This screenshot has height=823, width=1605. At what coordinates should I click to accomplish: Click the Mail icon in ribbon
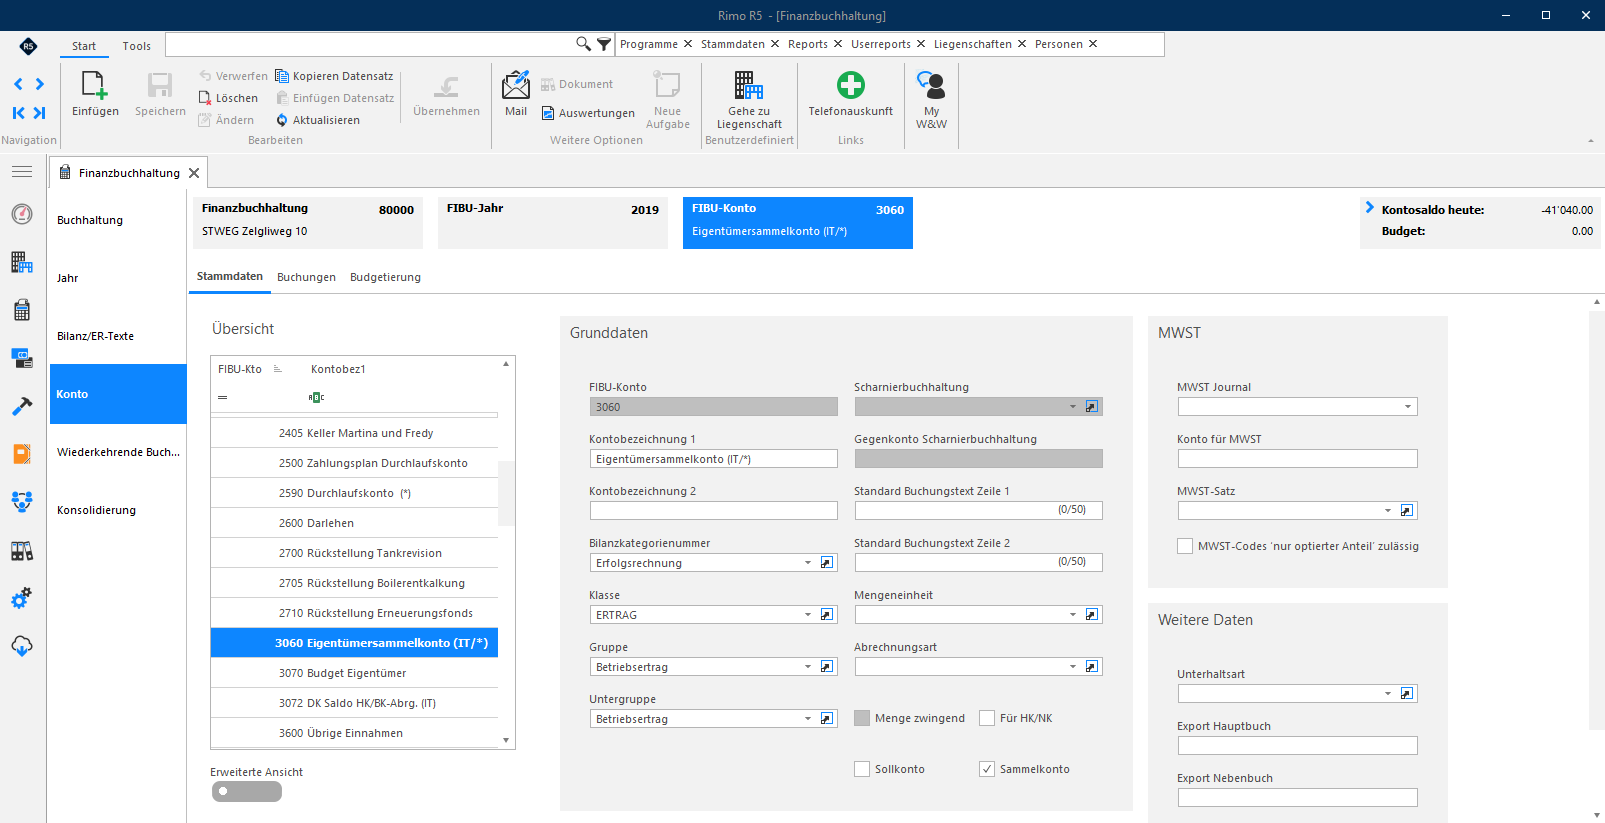(x=516, y=85)
